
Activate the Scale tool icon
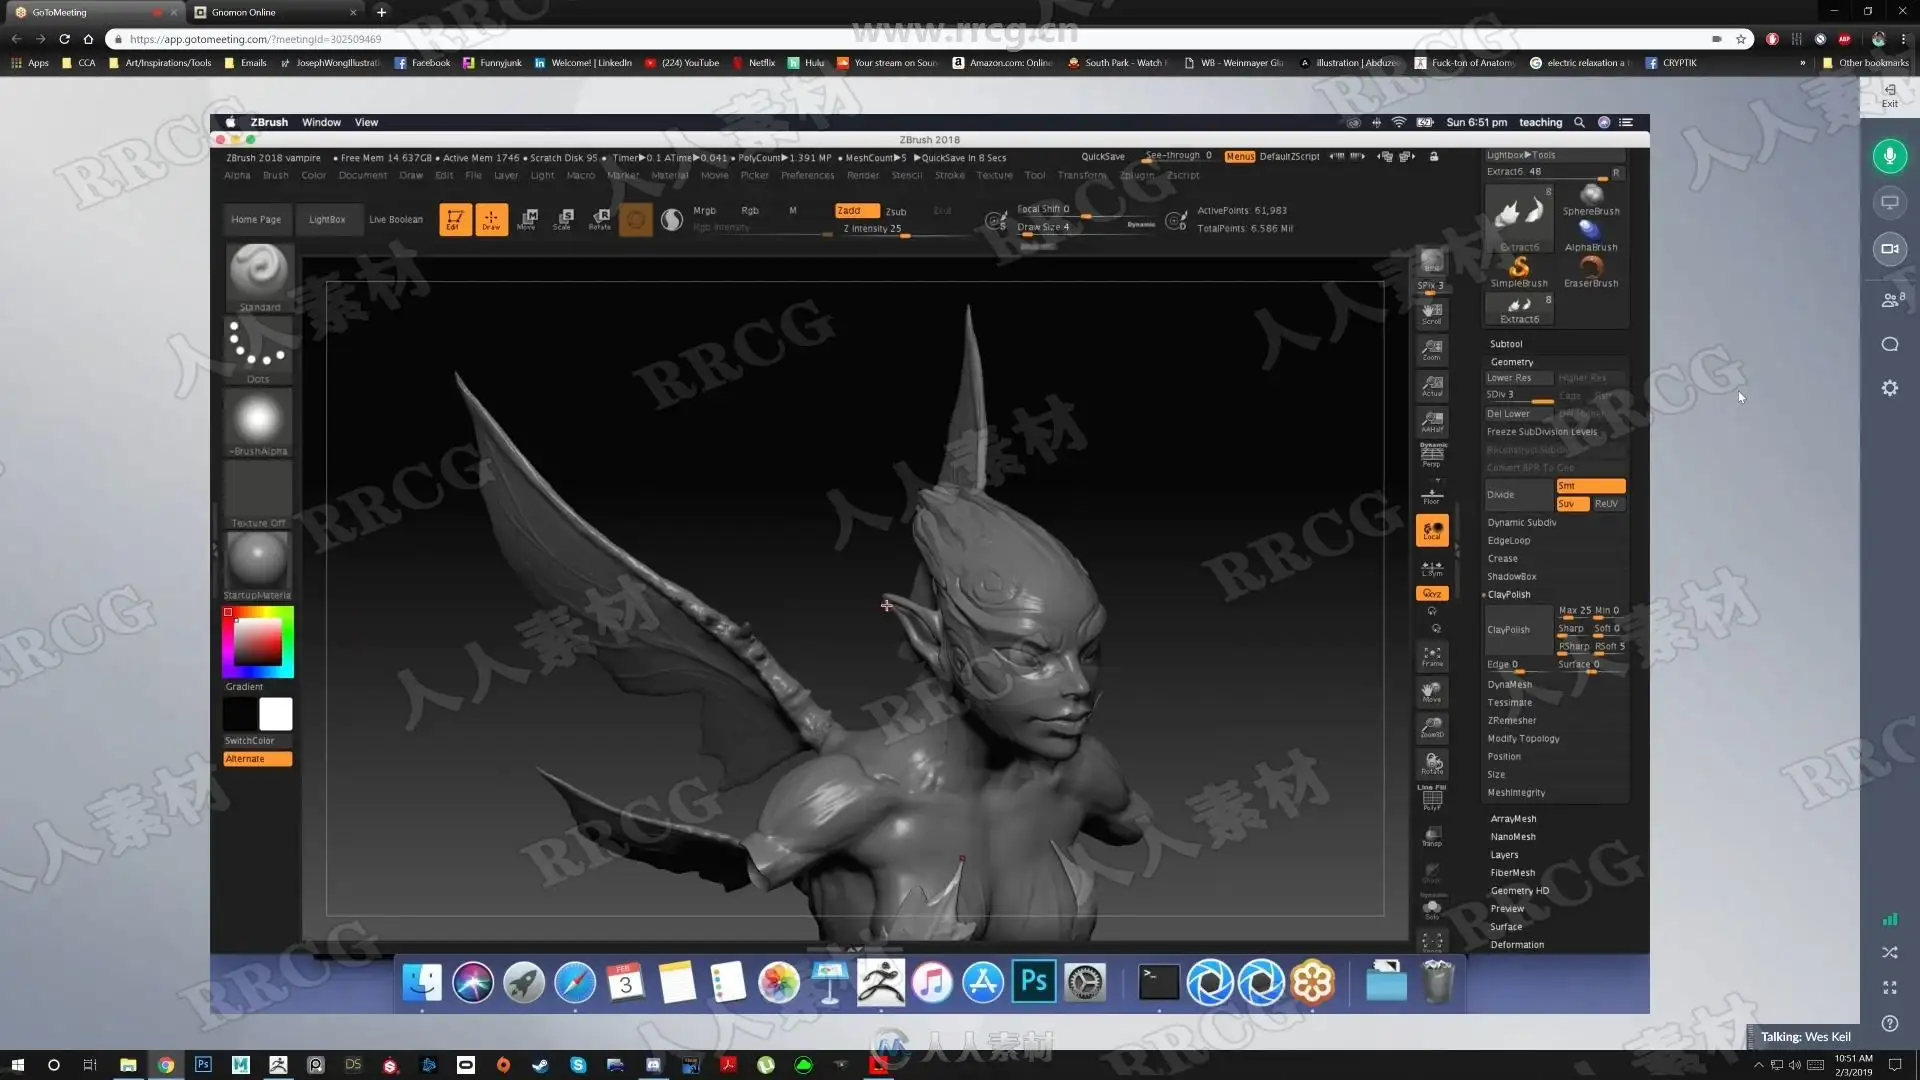click(x=563, y=219)
